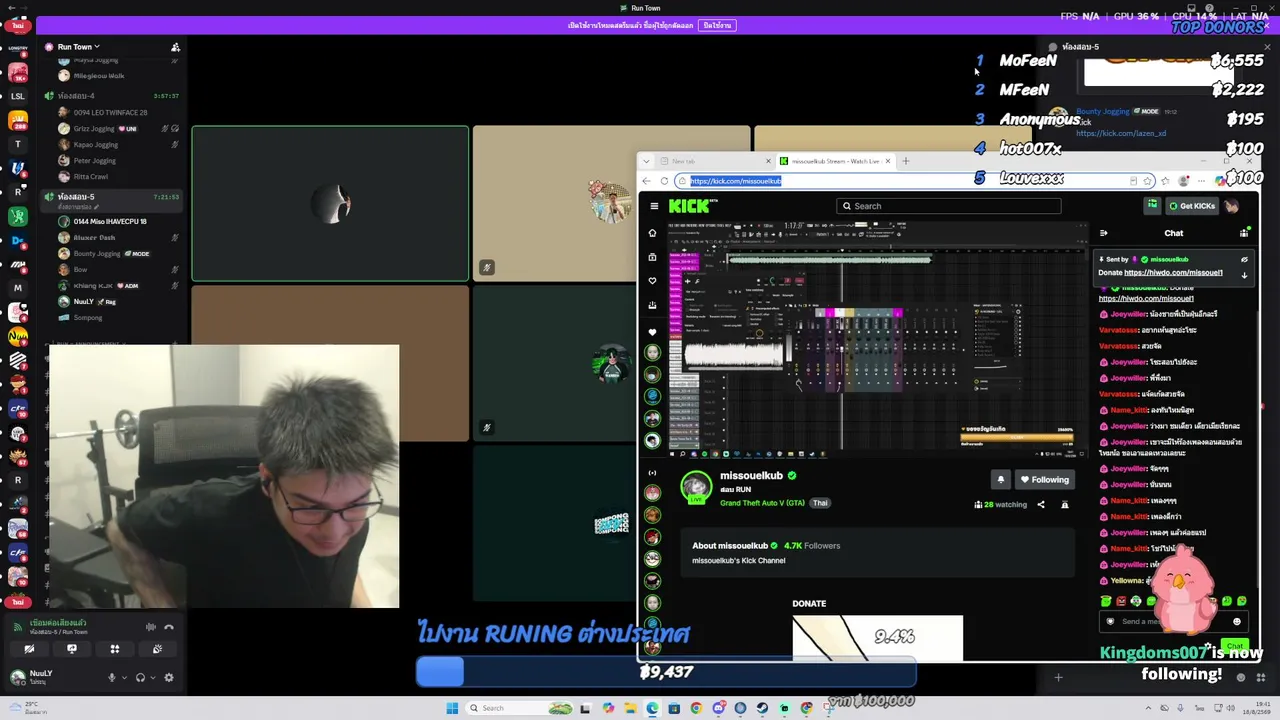Click the notification bell beside Following button
Viewport: 1280px width, 720px height.
point(1000,480)
